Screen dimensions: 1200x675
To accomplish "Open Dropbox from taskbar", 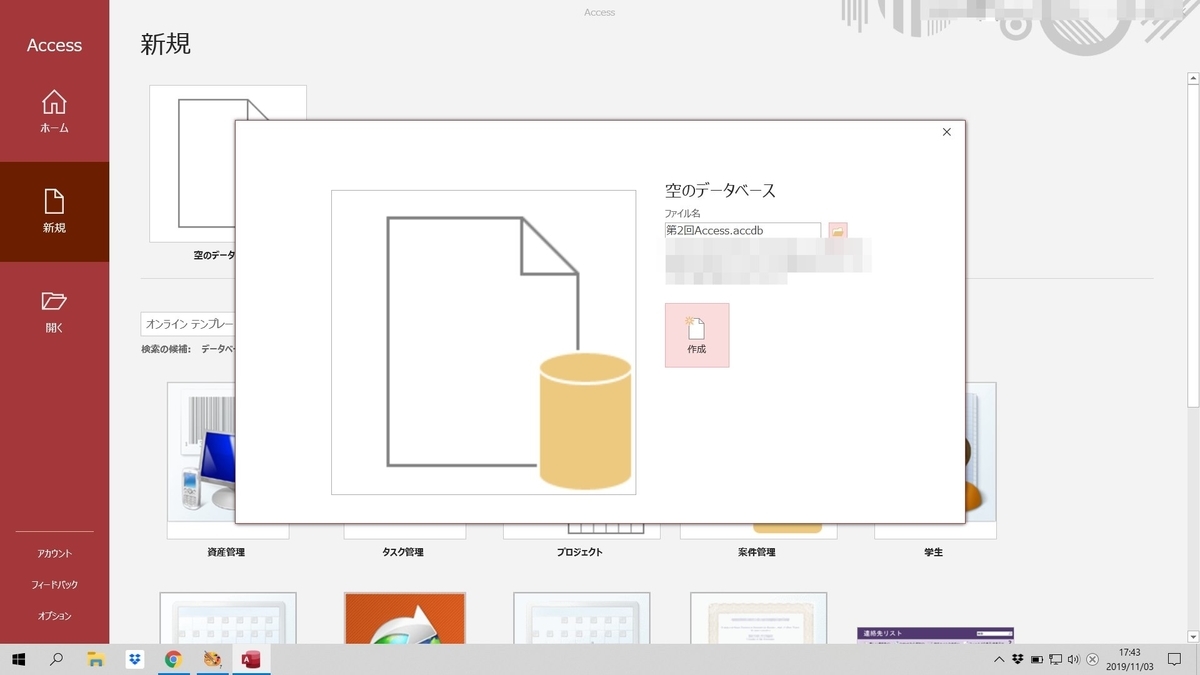I will pos(134,659).
